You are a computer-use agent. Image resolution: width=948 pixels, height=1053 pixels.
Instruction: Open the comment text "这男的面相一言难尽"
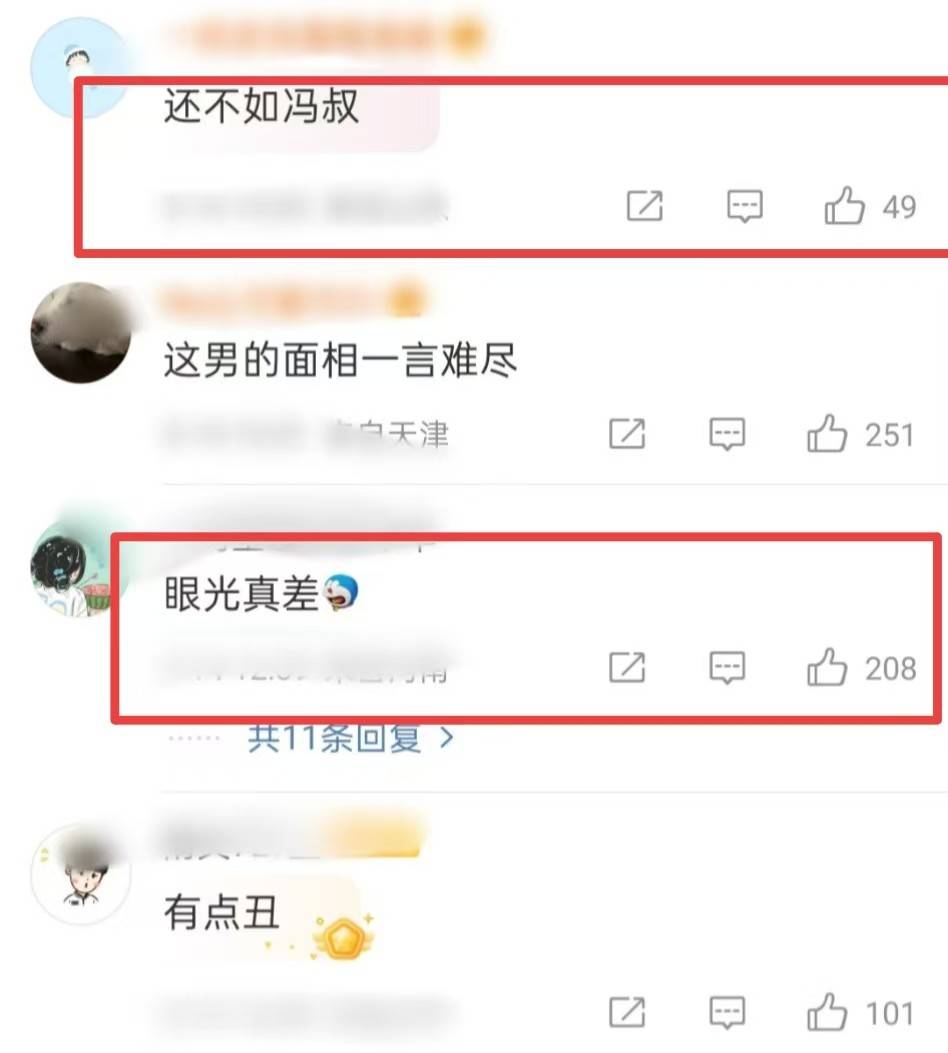[340, 360]
